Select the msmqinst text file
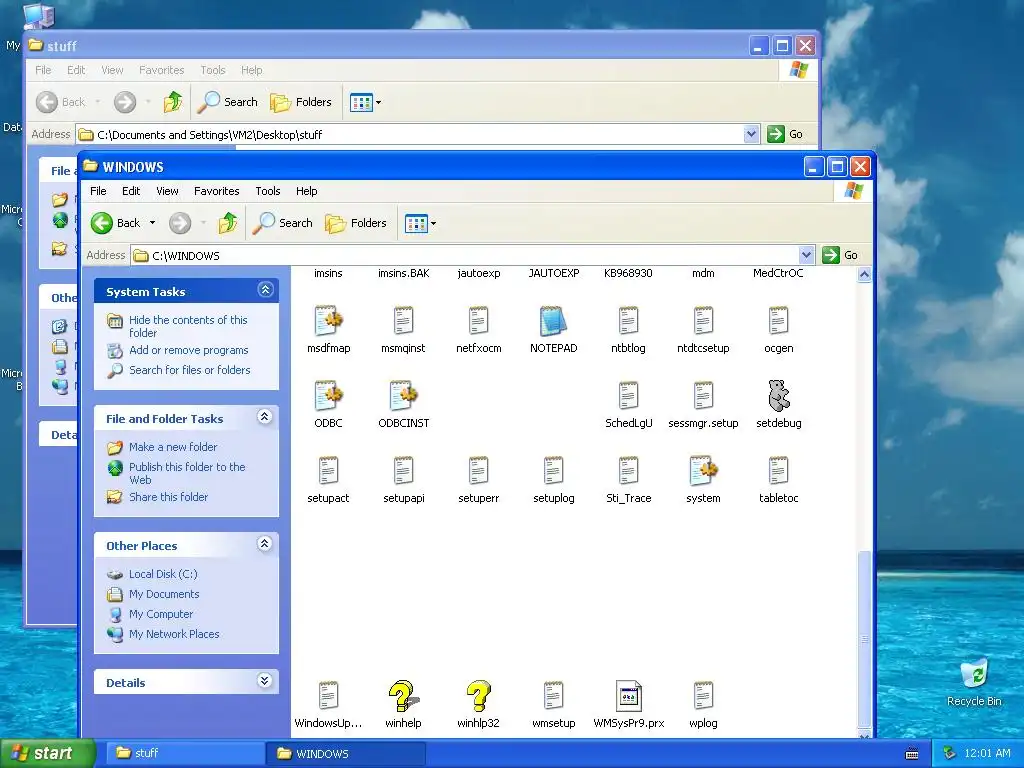Image resolution: width=1024 pixels, height=768 pixels. (404, 321)
